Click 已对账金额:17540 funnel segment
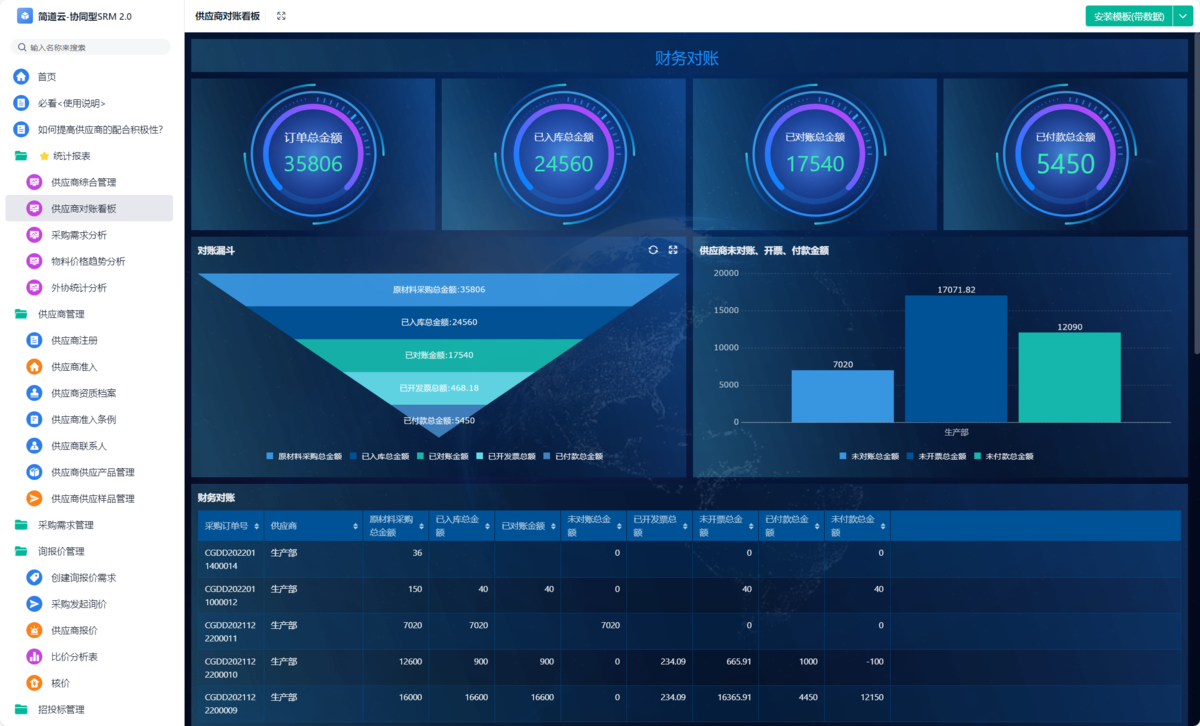 coord(439,355)
